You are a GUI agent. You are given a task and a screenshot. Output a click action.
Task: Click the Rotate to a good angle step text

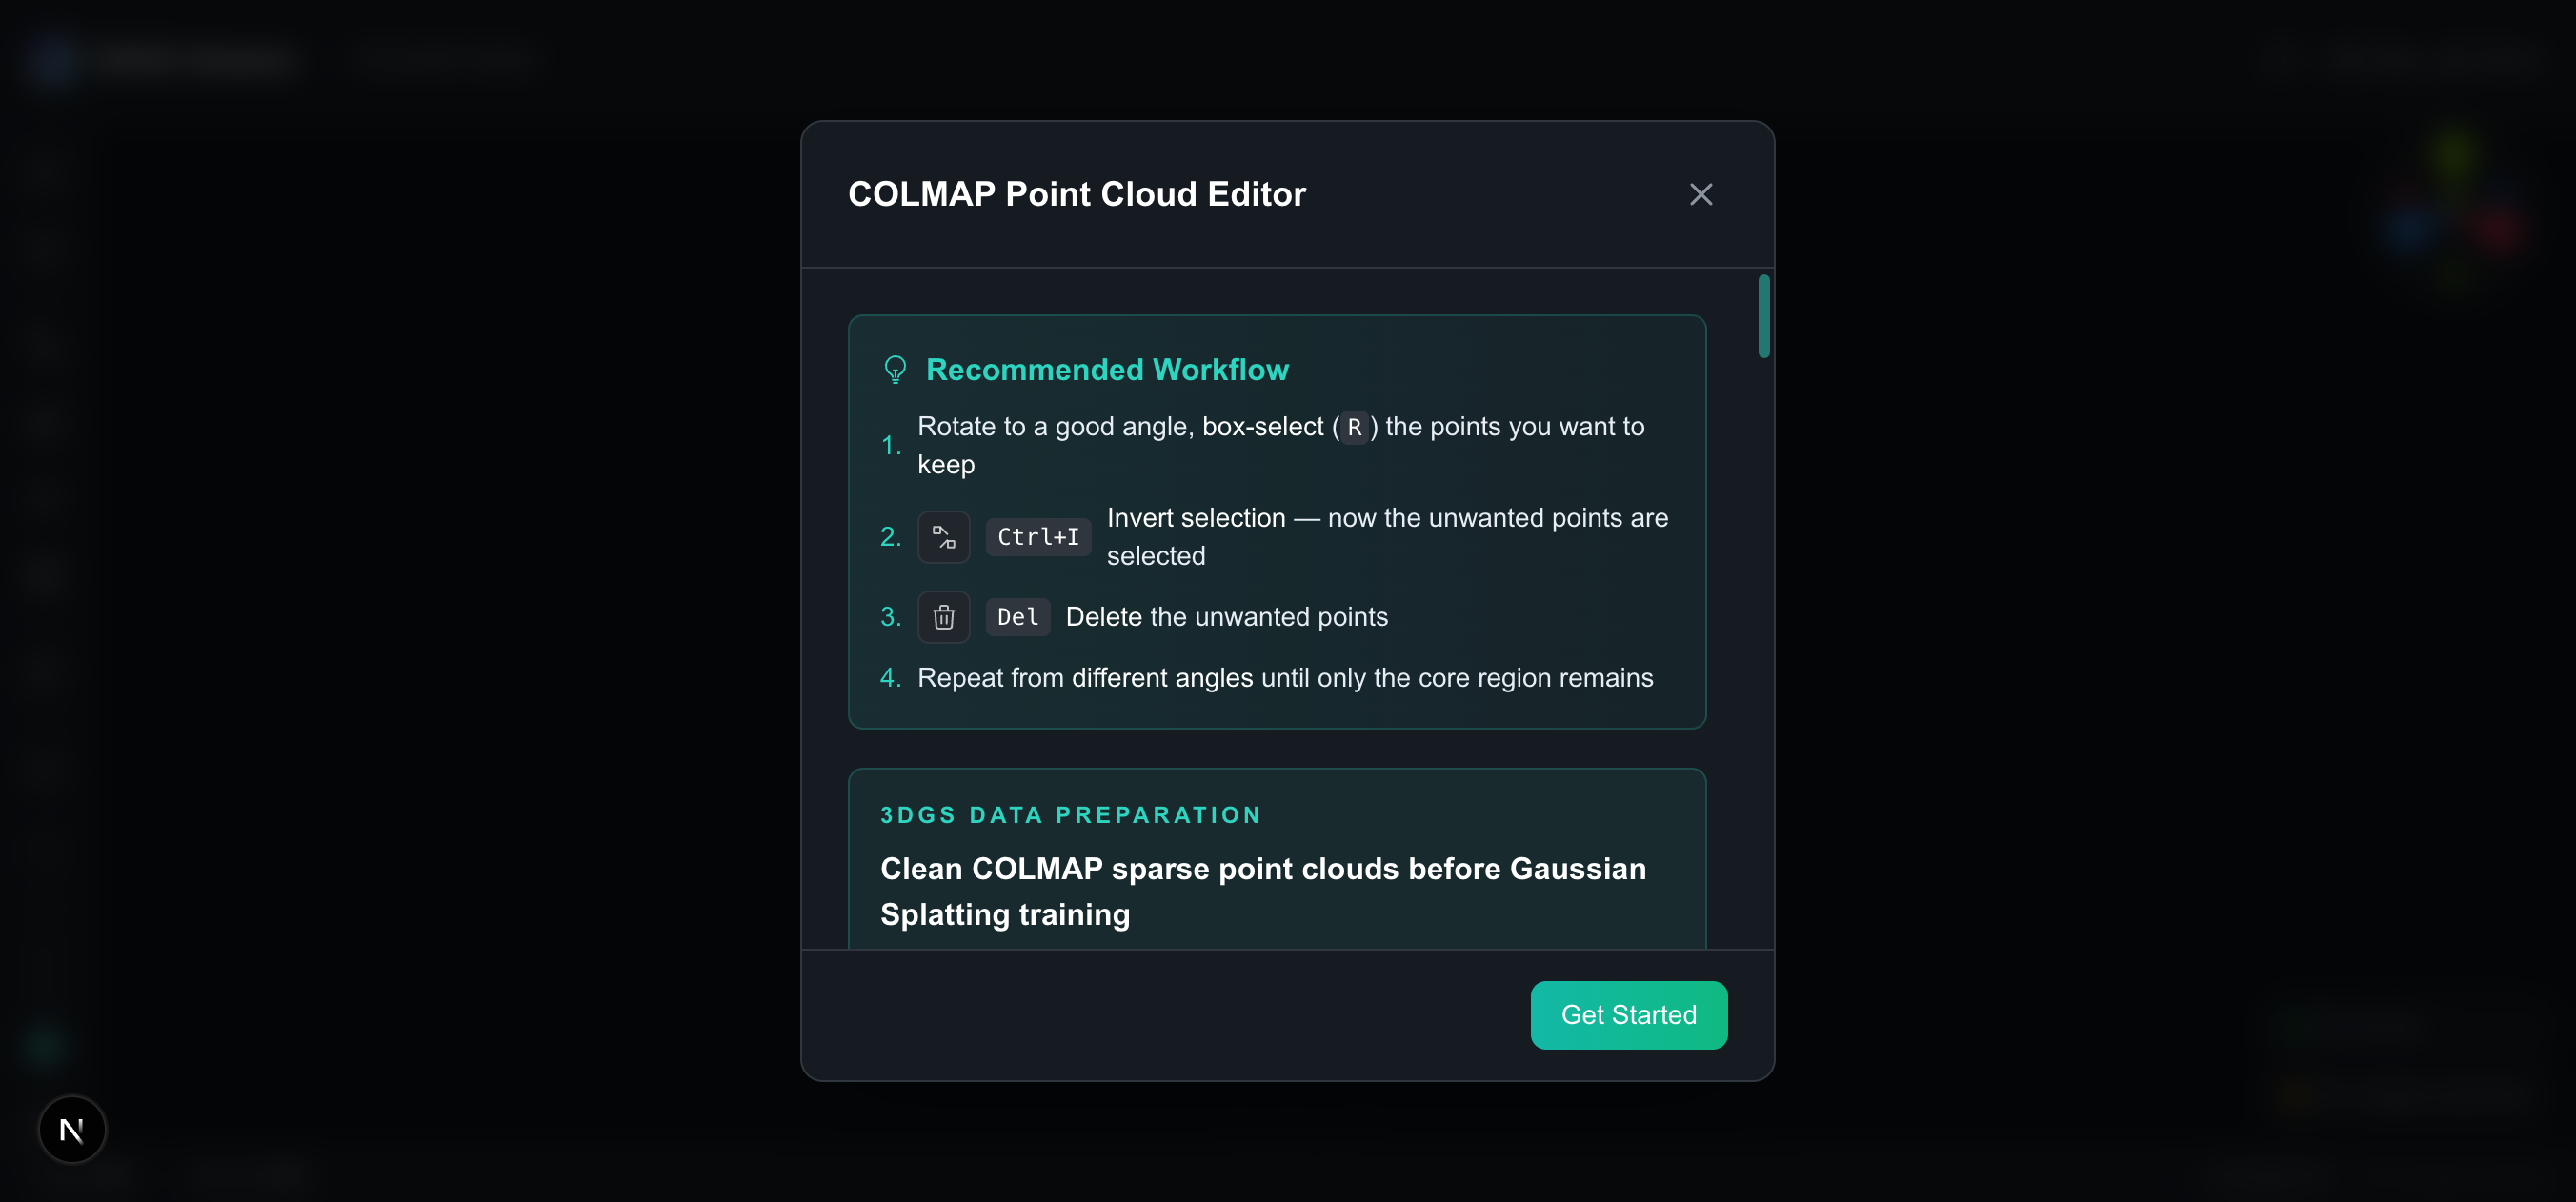(1281, 445)
